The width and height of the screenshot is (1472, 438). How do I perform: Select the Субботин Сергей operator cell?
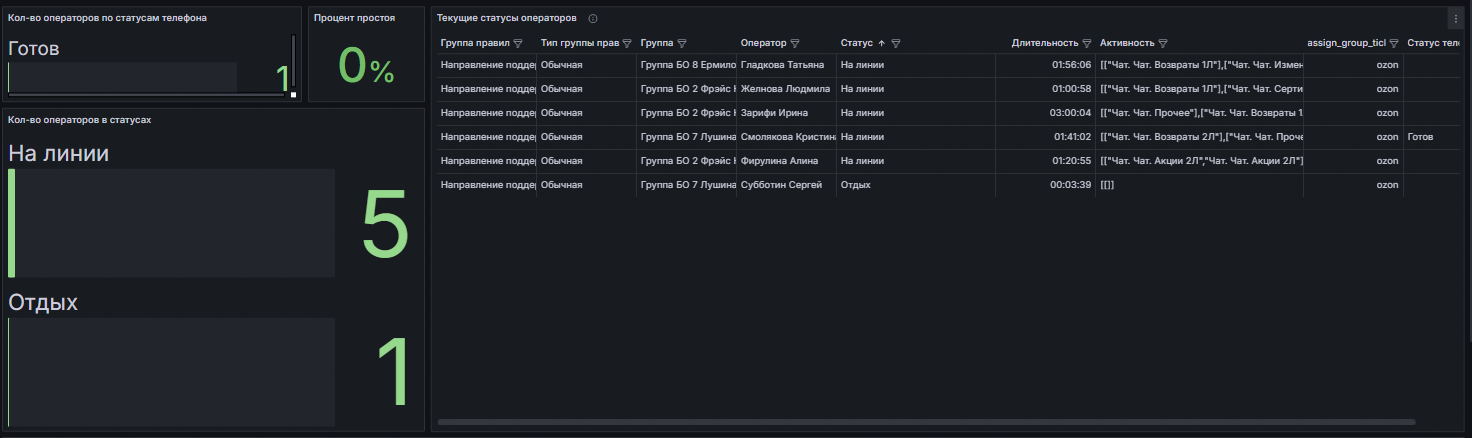coord(781,185)
